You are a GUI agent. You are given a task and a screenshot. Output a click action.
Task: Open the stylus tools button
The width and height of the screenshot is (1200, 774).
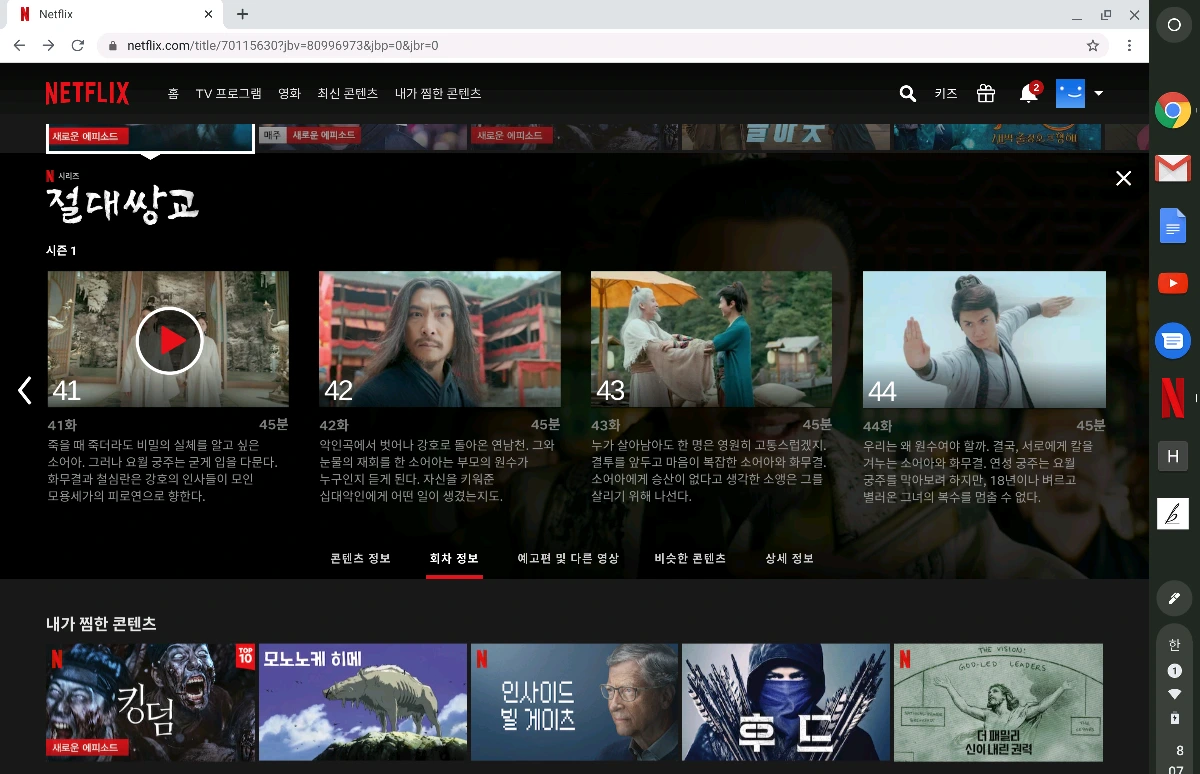click(x=1174, y=598)
